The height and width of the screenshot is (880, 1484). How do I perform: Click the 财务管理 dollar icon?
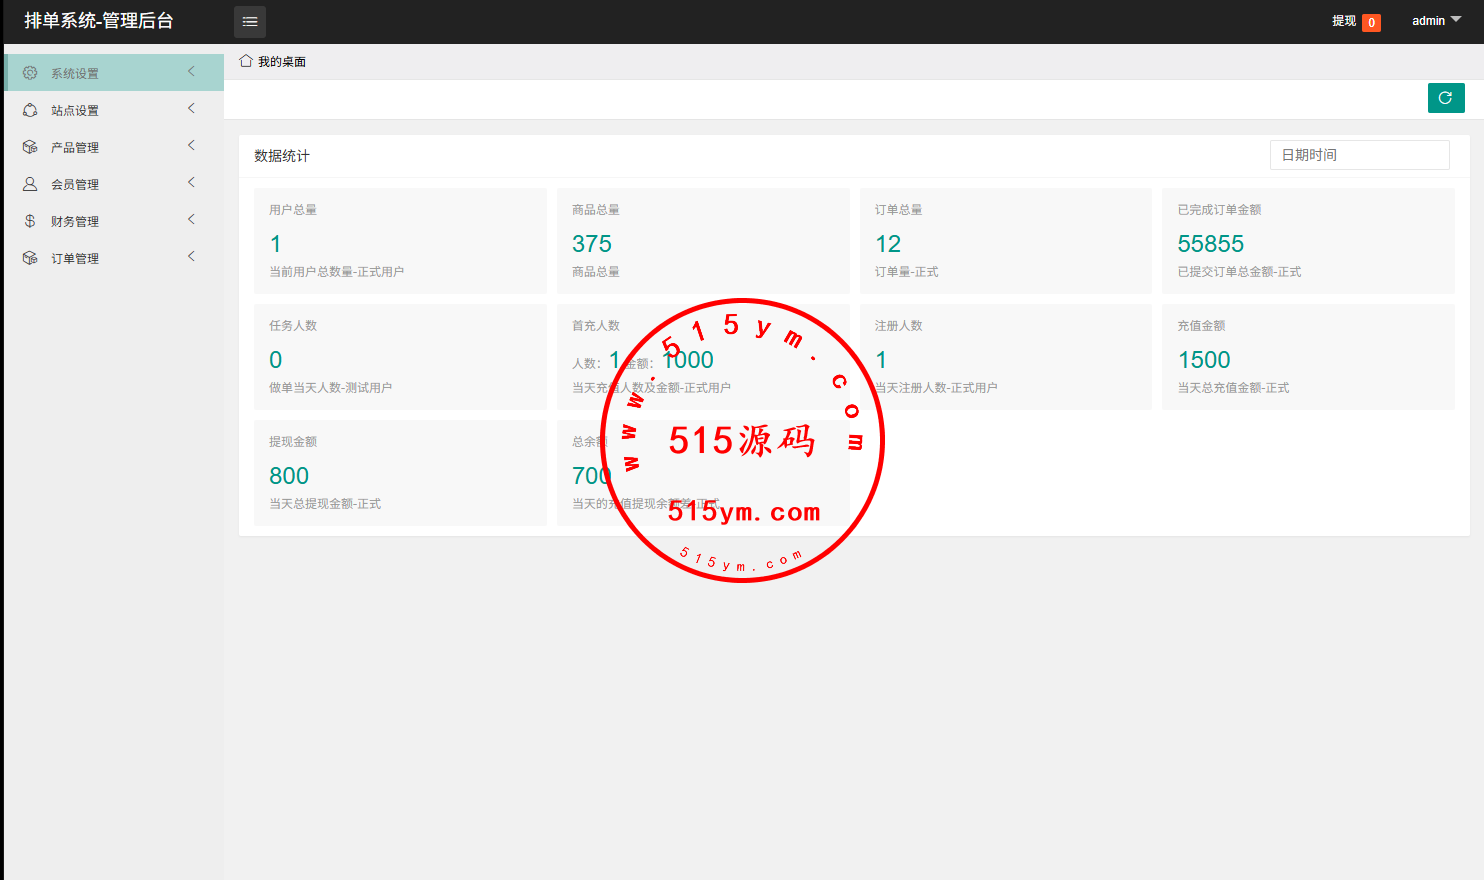[x=30, y=221]
